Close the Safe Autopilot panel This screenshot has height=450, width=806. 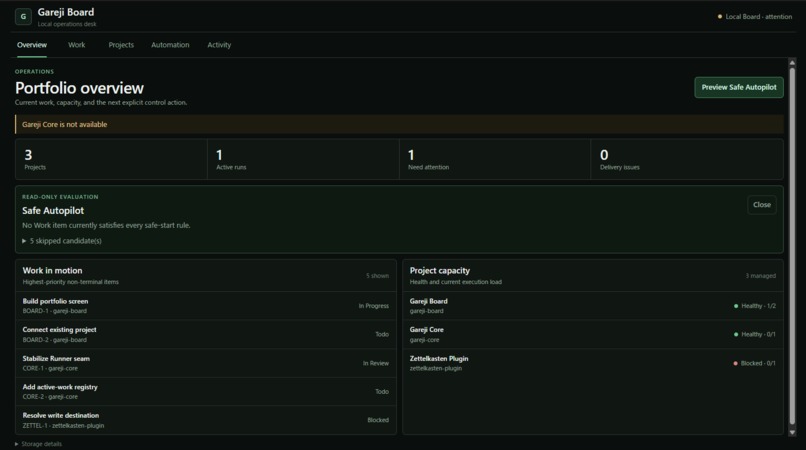[x=762, y=205]
